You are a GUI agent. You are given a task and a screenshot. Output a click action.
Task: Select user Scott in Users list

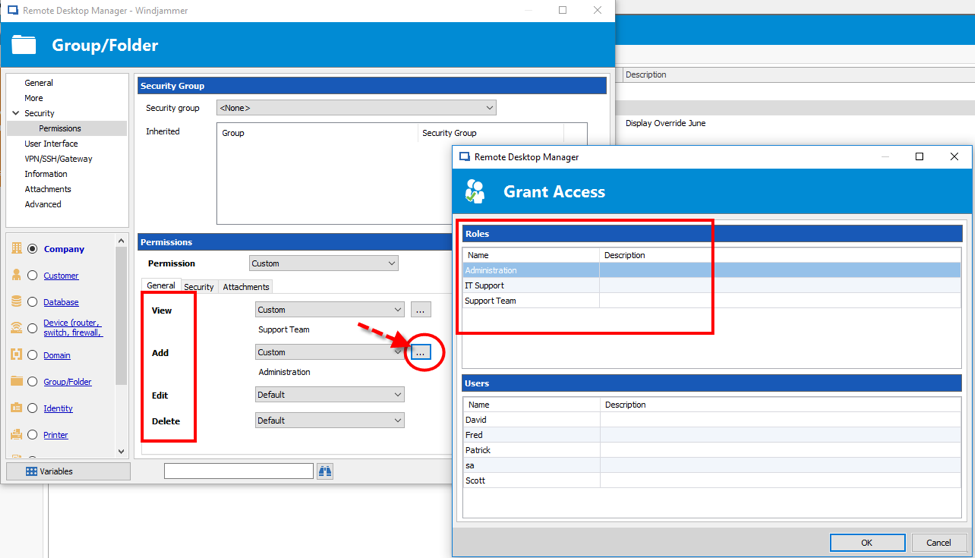click(711, 480)
